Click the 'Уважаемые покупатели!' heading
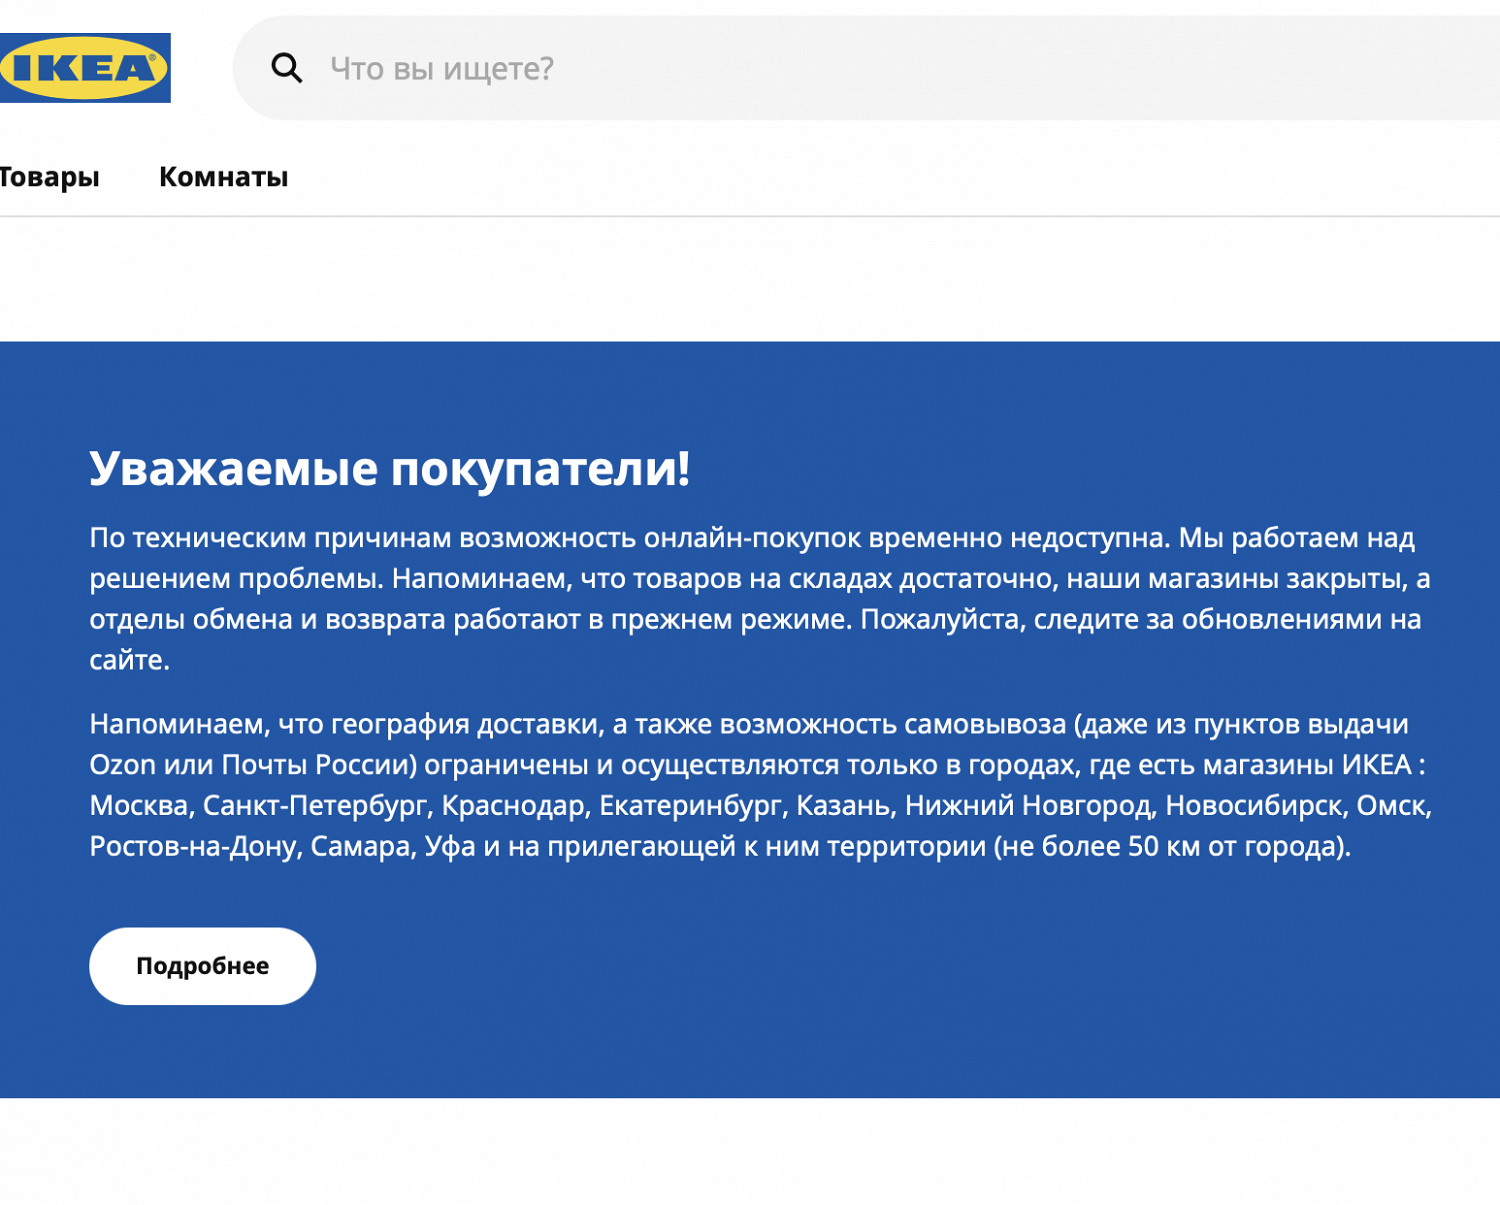 click(x=390, y=468)
